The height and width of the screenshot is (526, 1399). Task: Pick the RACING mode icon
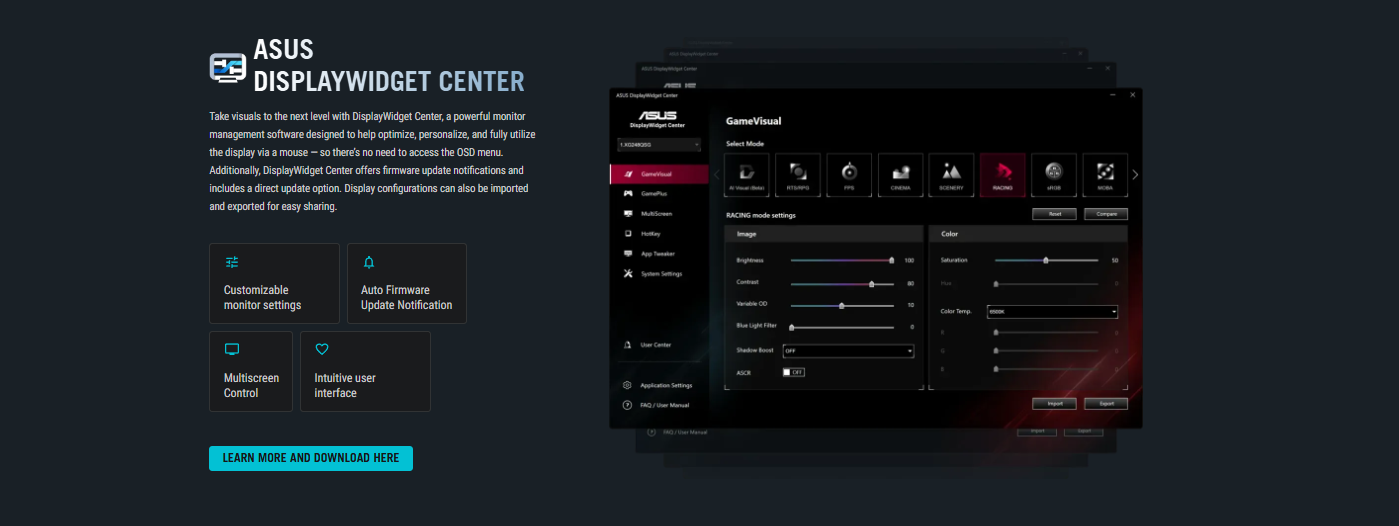[x=1002, y=175]
